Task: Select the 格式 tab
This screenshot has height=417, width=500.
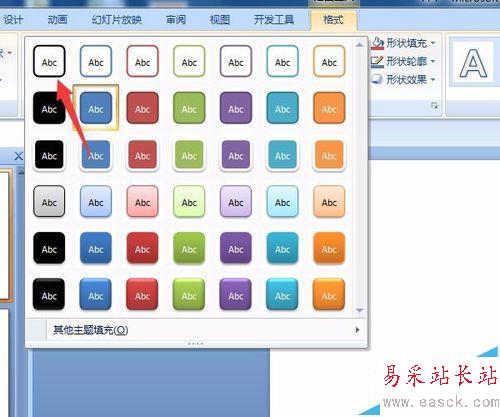Action: tap(333, 20)
